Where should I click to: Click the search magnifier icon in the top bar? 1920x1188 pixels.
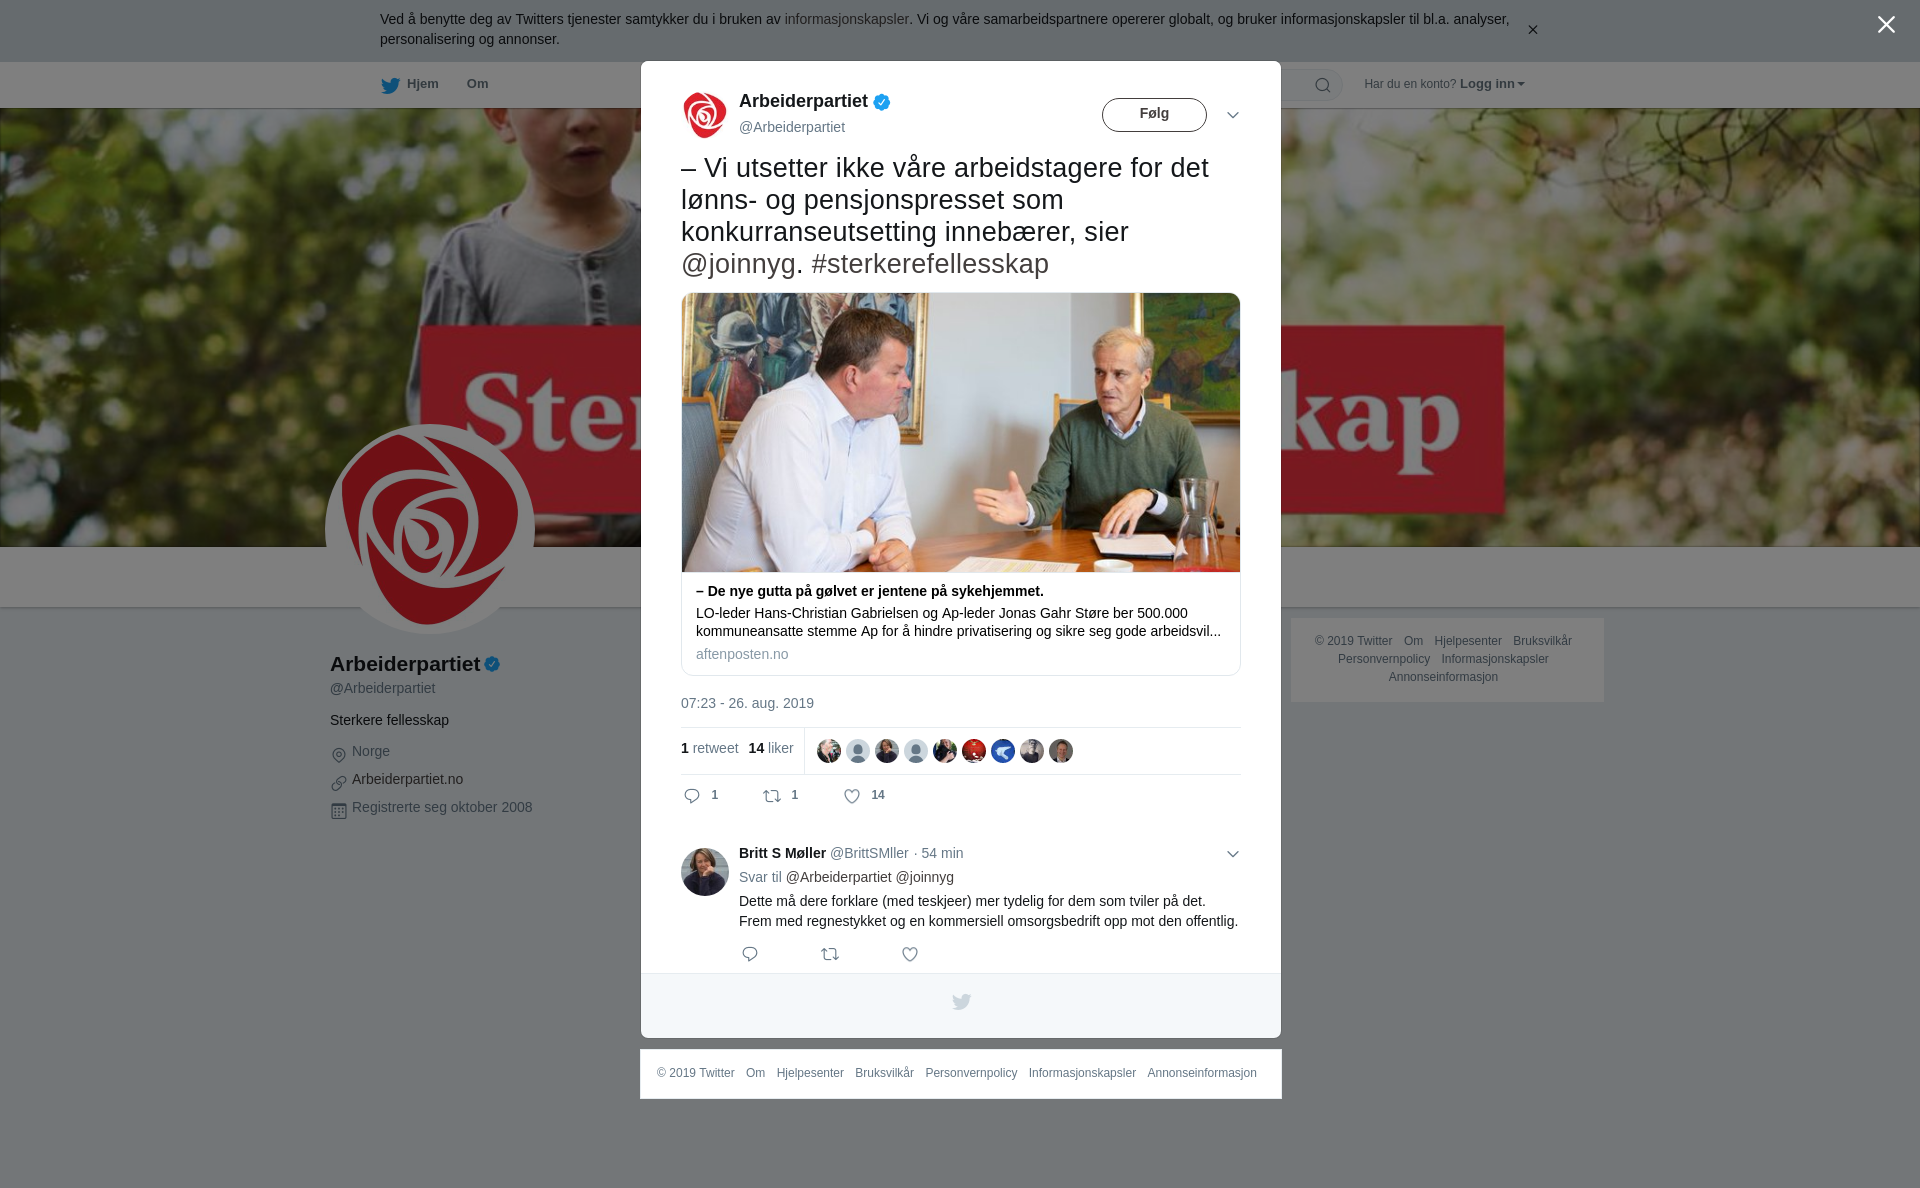1323,85
